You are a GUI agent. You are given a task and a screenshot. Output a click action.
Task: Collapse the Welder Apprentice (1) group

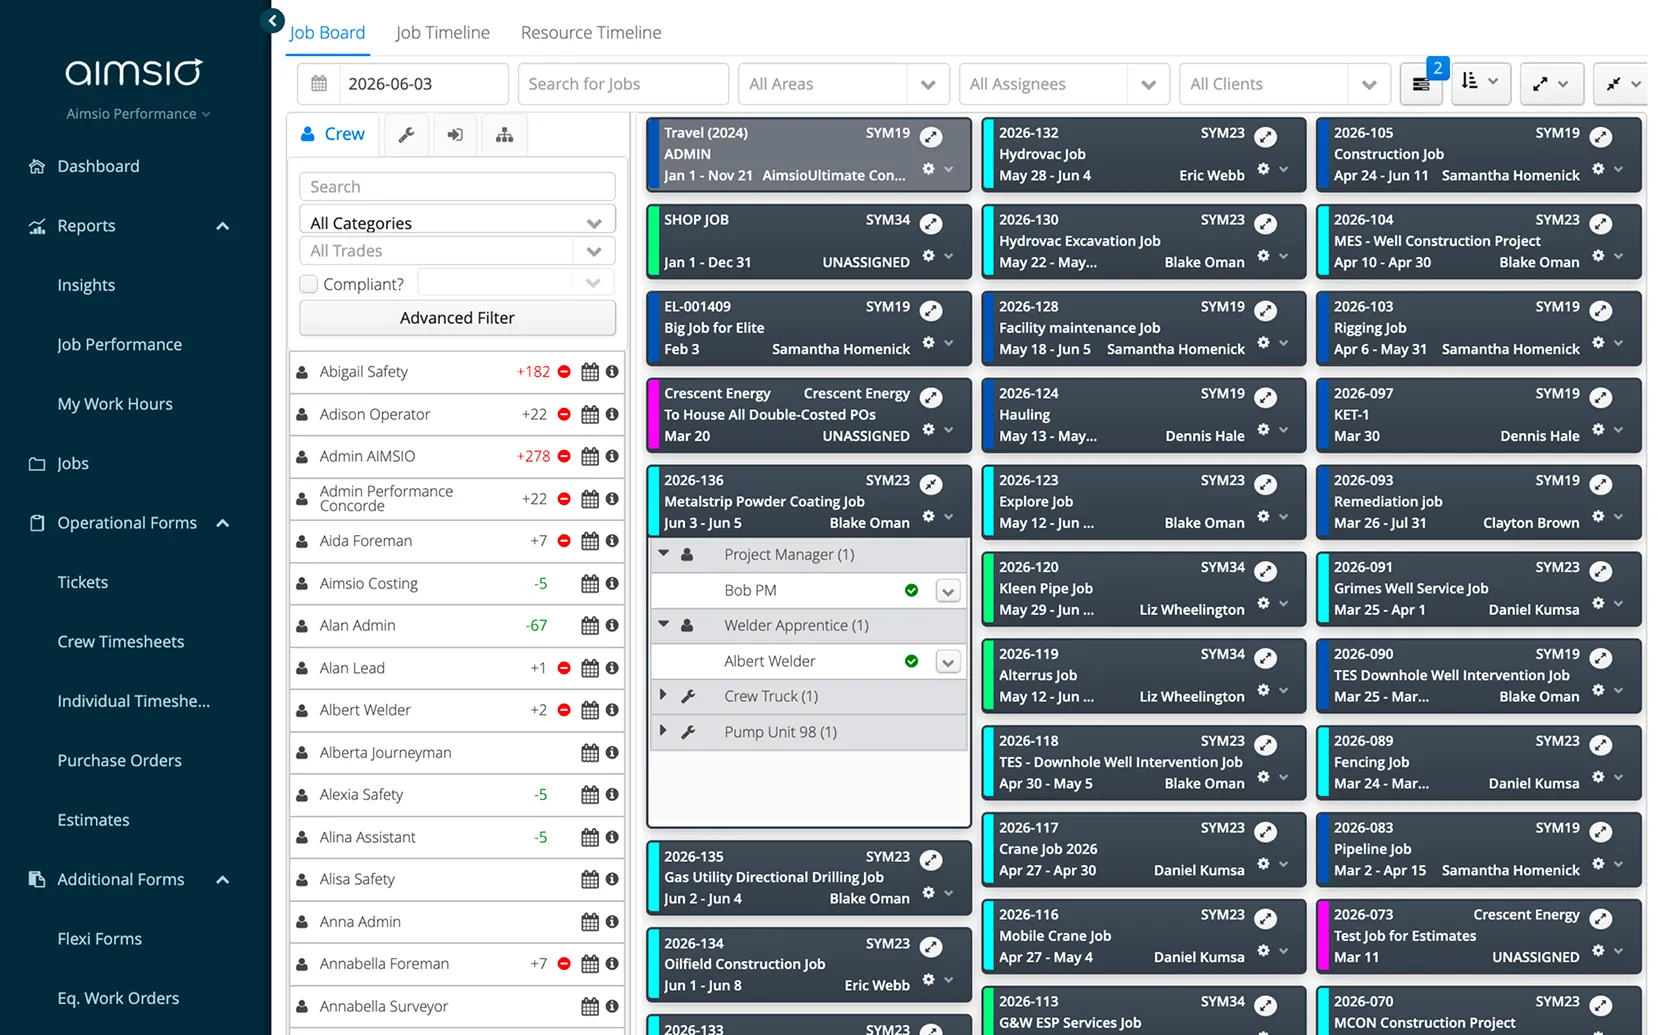click(663, 624)
